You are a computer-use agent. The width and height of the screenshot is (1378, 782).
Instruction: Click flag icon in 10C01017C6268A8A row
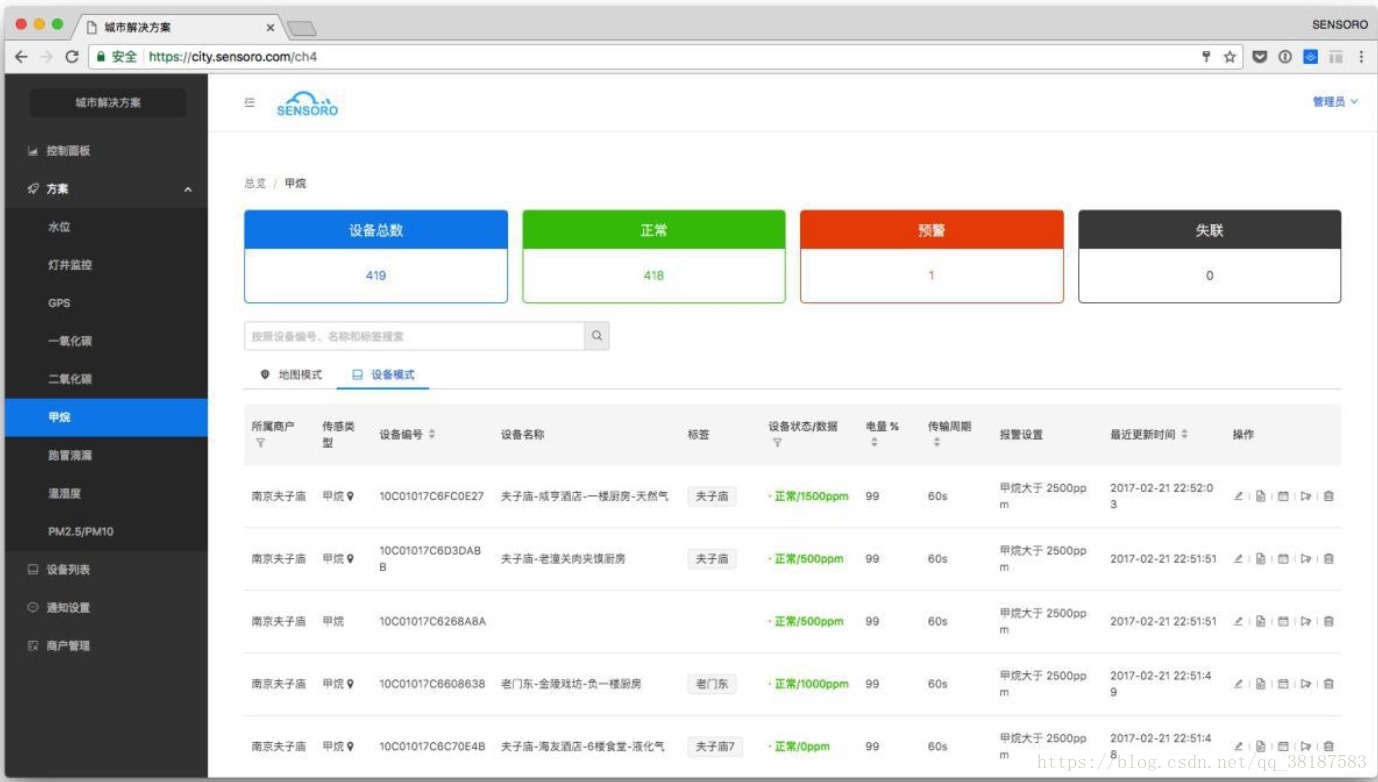pyautogui.click(x=1306, y=621)
